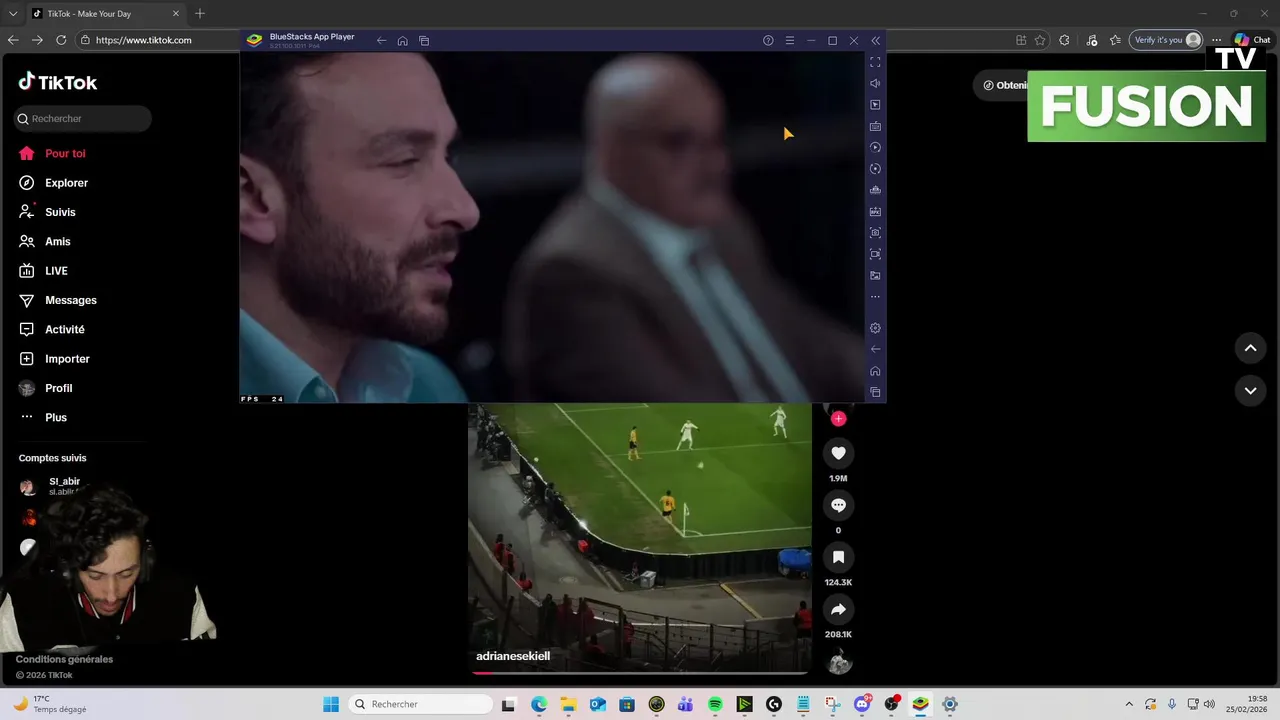
Task: Show more BlueStacks sidebar tools (three dots)
Action: pyautogui.click(x=875, y=297)
